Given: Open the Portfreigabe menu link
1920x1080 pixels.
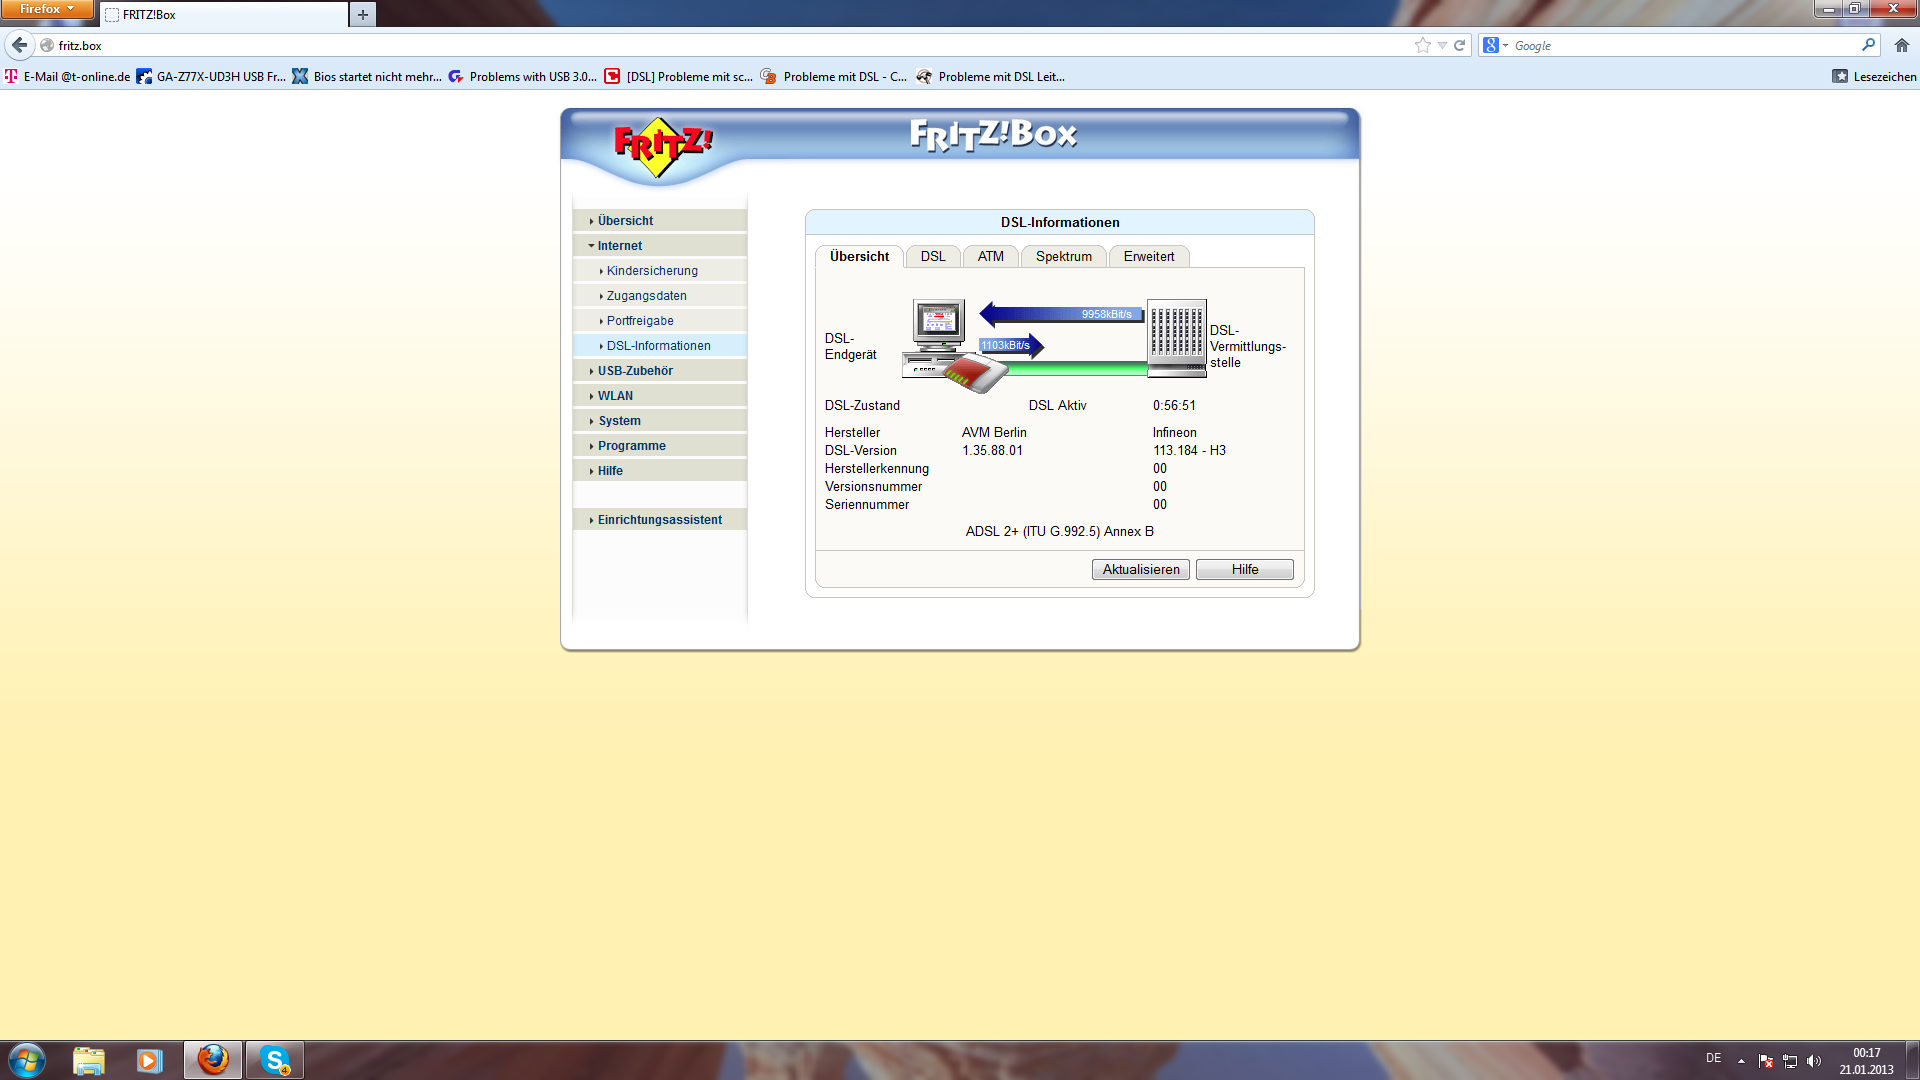Looking at the screenshot, I should pyautogui.click(x=639, y=321).
